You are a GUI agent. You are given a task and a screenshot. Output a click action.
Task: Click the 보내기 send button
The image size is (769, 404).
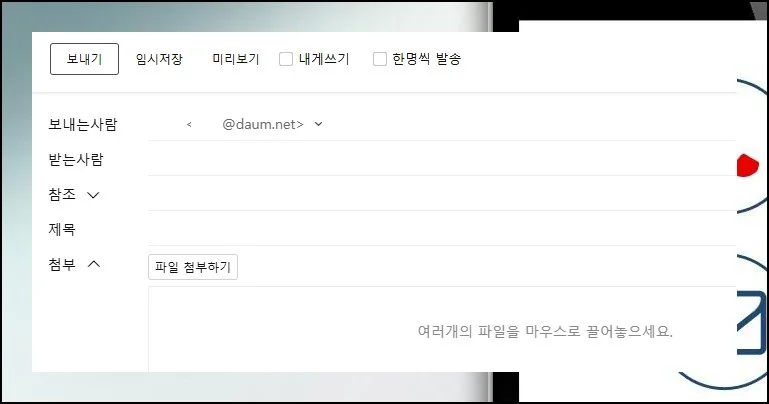click(84, 59)
